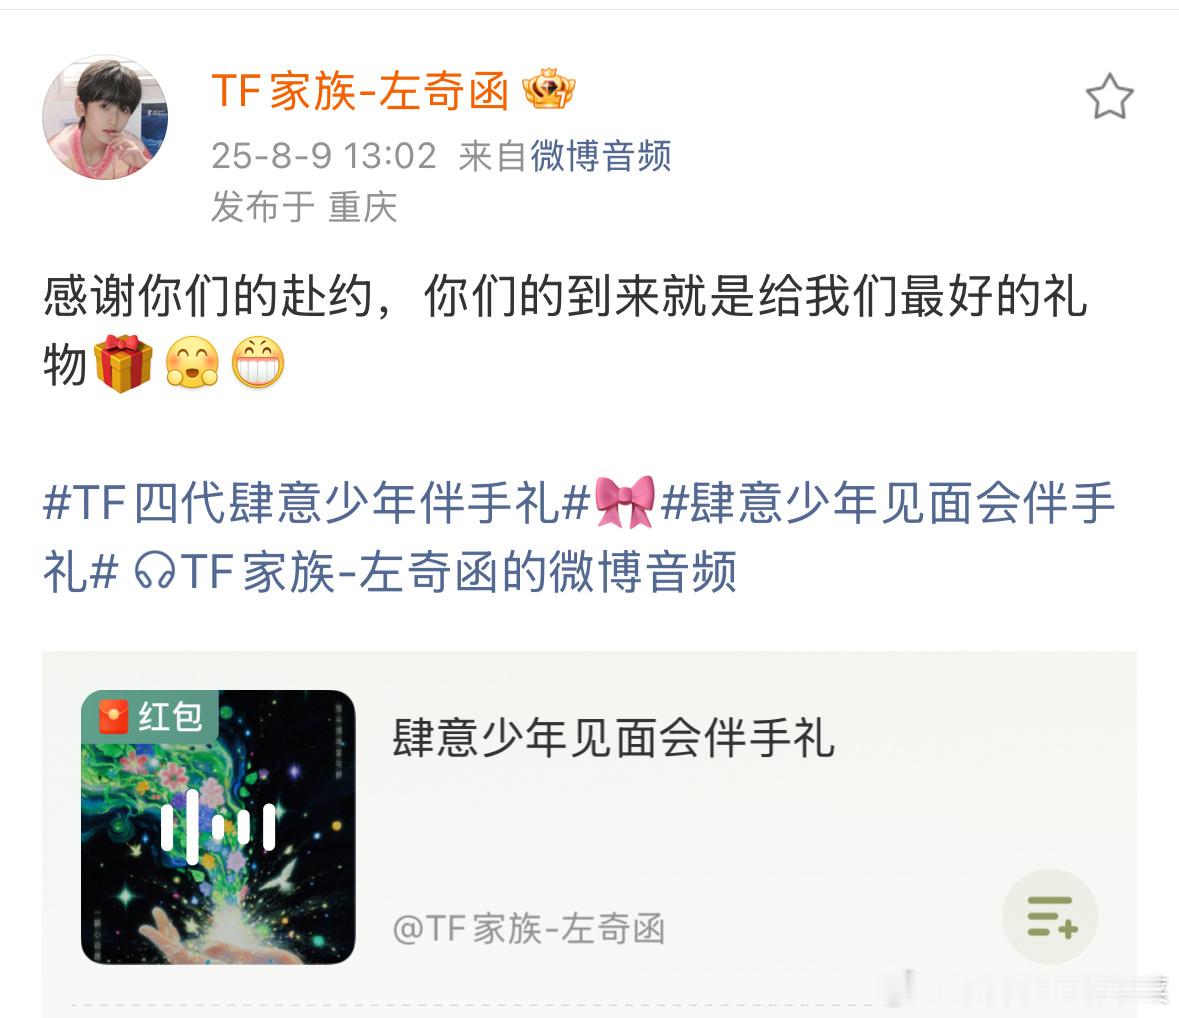Click the 发布于 重庆 location text
1179x1018 pixels.
(304, 207)
